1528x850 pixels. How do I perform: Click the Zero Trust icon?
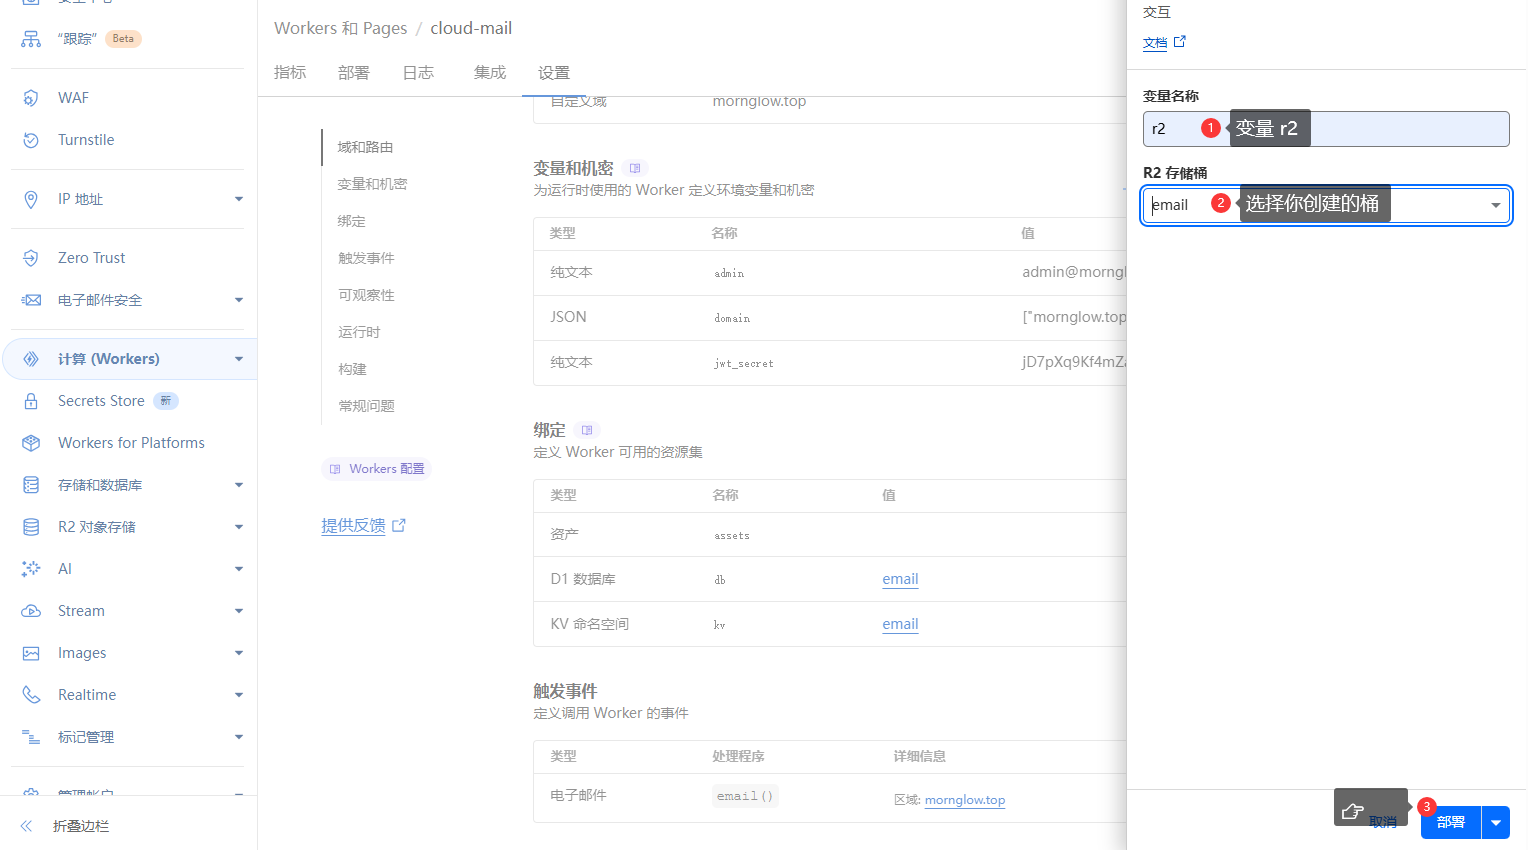[x=31, y=258]
